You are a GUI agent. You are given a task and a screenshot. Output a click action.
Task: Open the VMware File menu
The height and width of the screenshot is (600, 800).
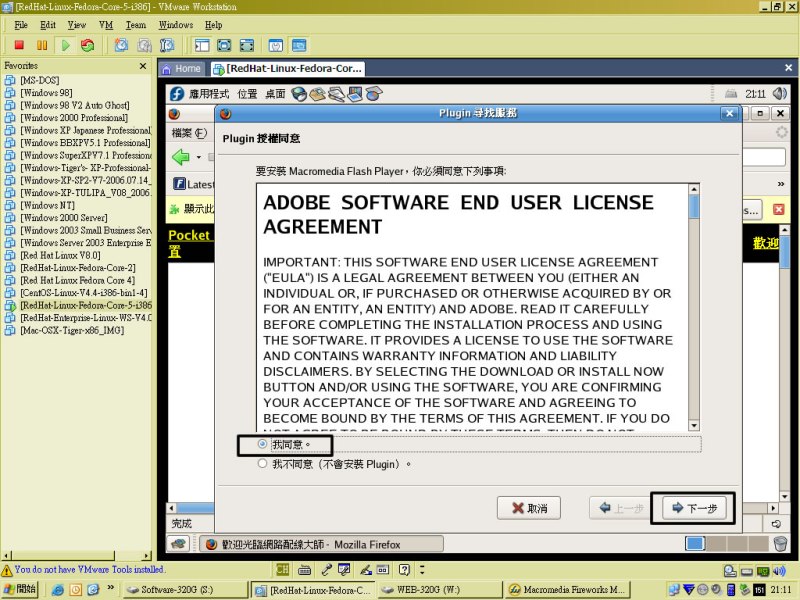tap(21, 25)
